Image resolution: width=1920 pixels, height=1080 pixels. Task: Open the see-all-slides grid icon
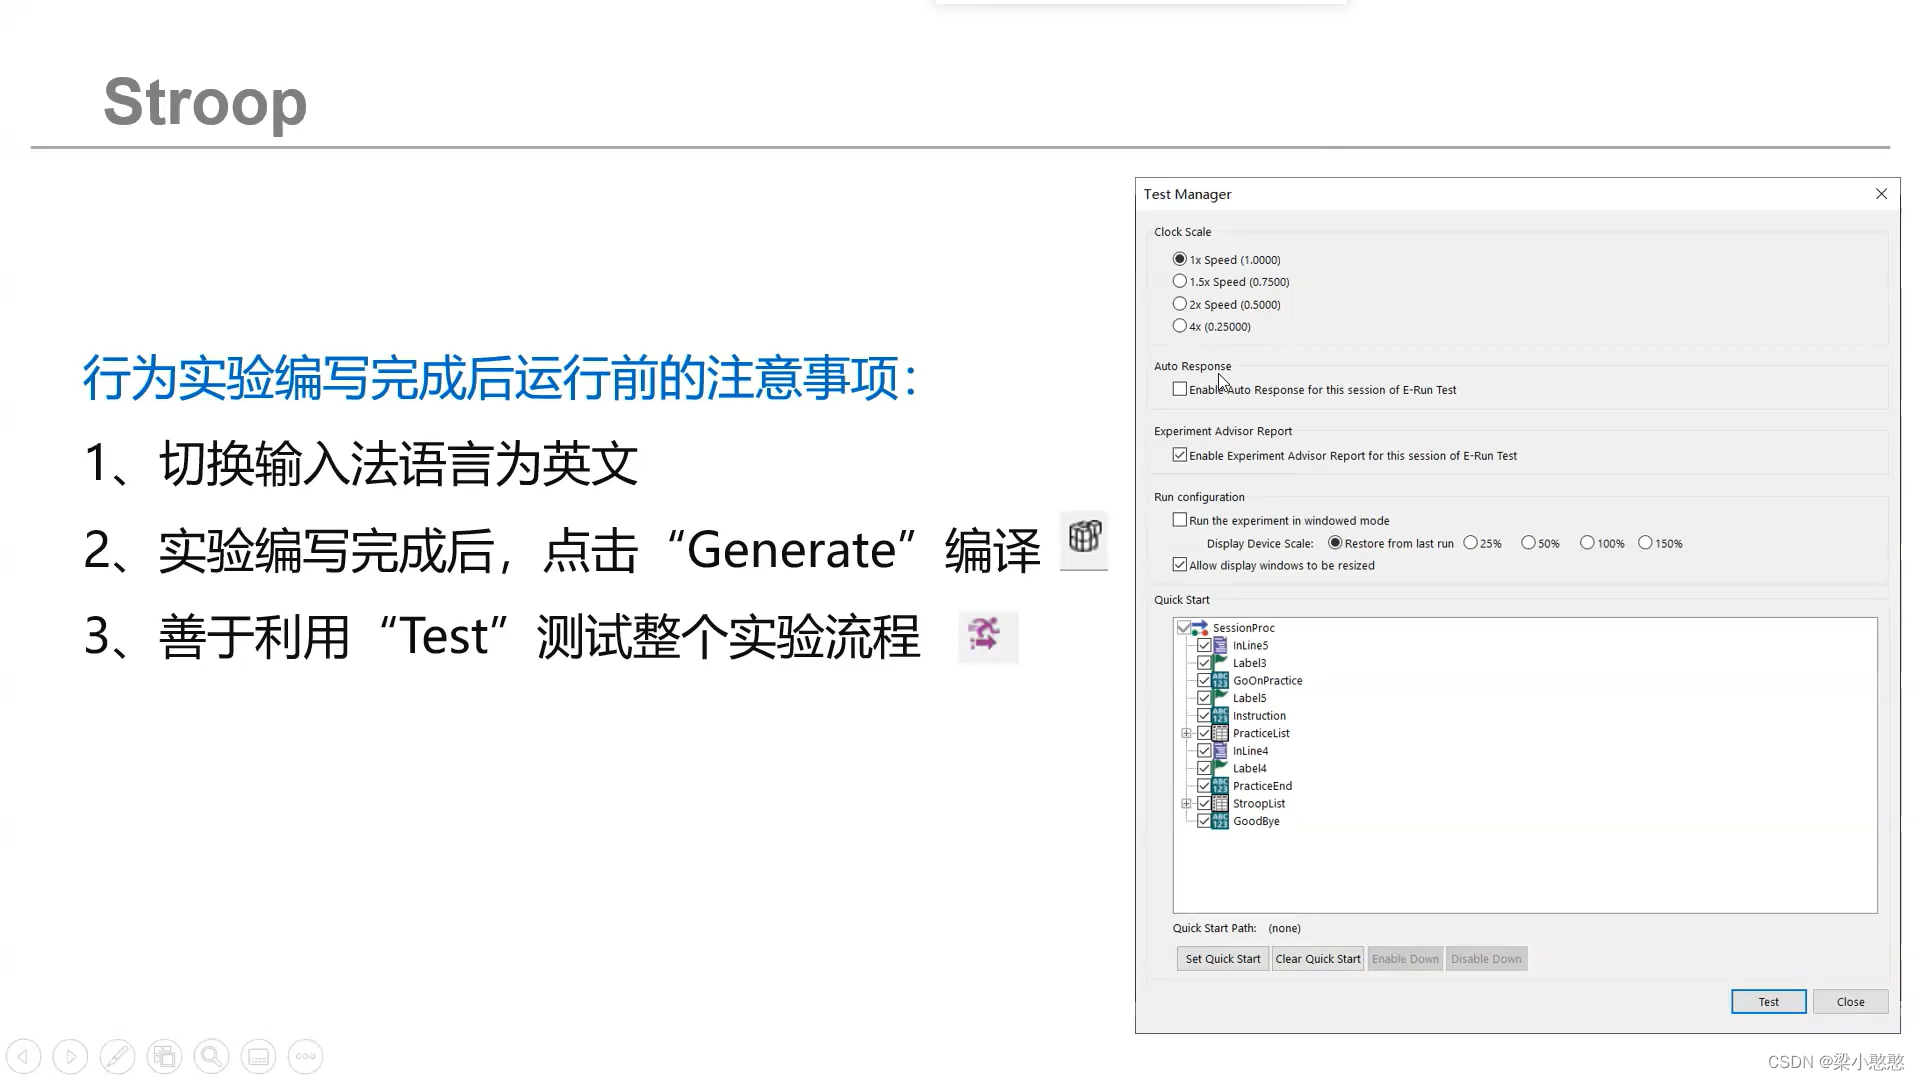click(x=164, y=1056)
